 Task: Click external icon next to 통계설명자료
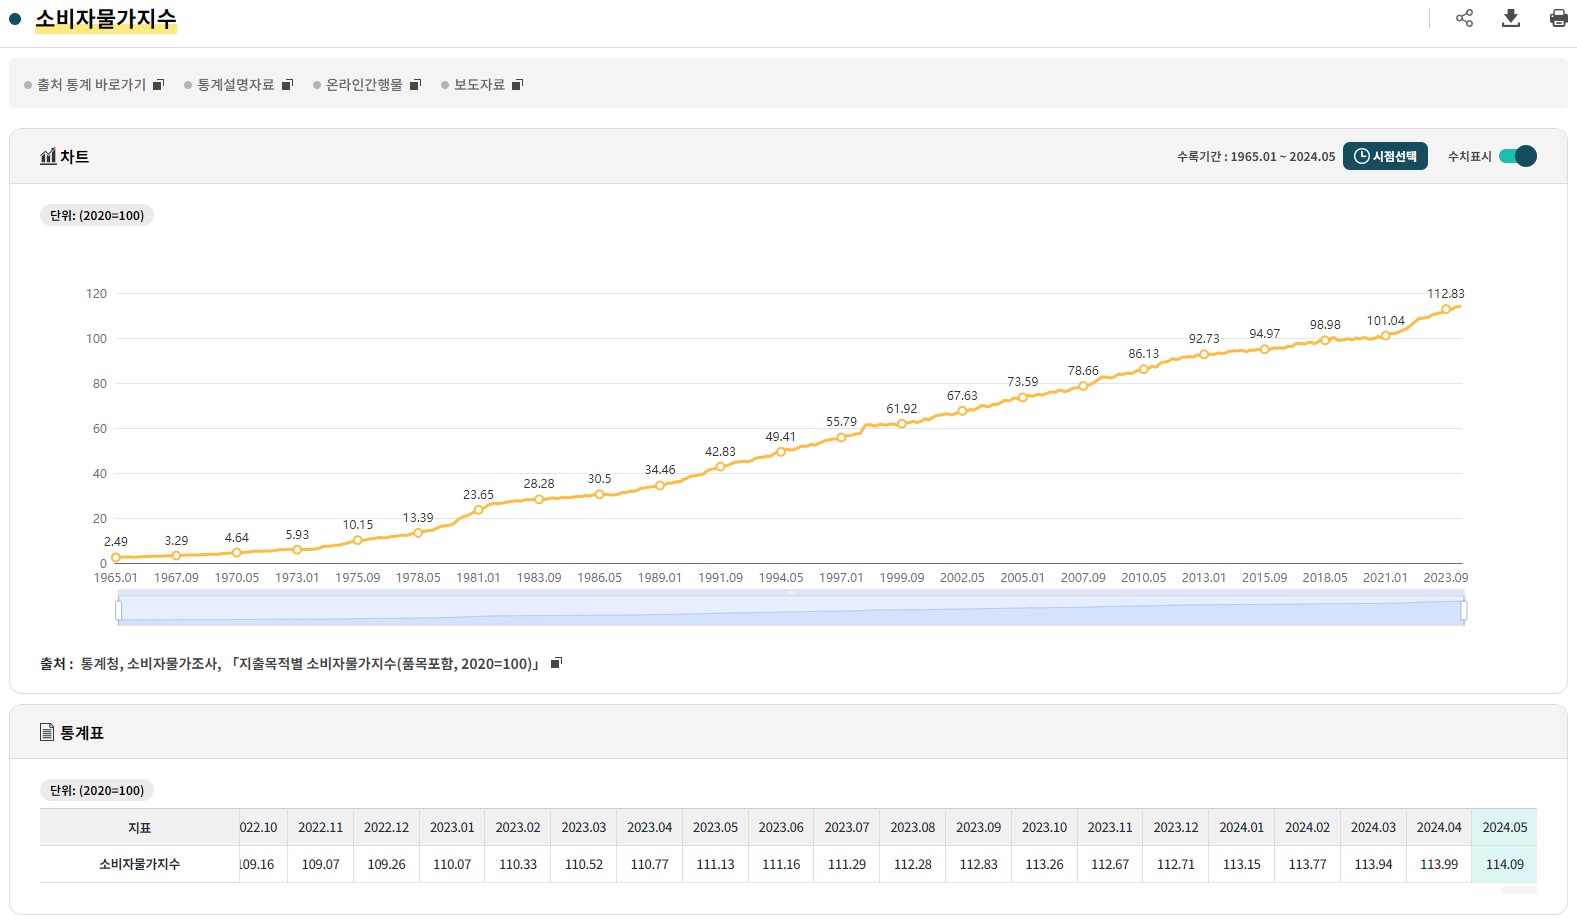(287, 85)
